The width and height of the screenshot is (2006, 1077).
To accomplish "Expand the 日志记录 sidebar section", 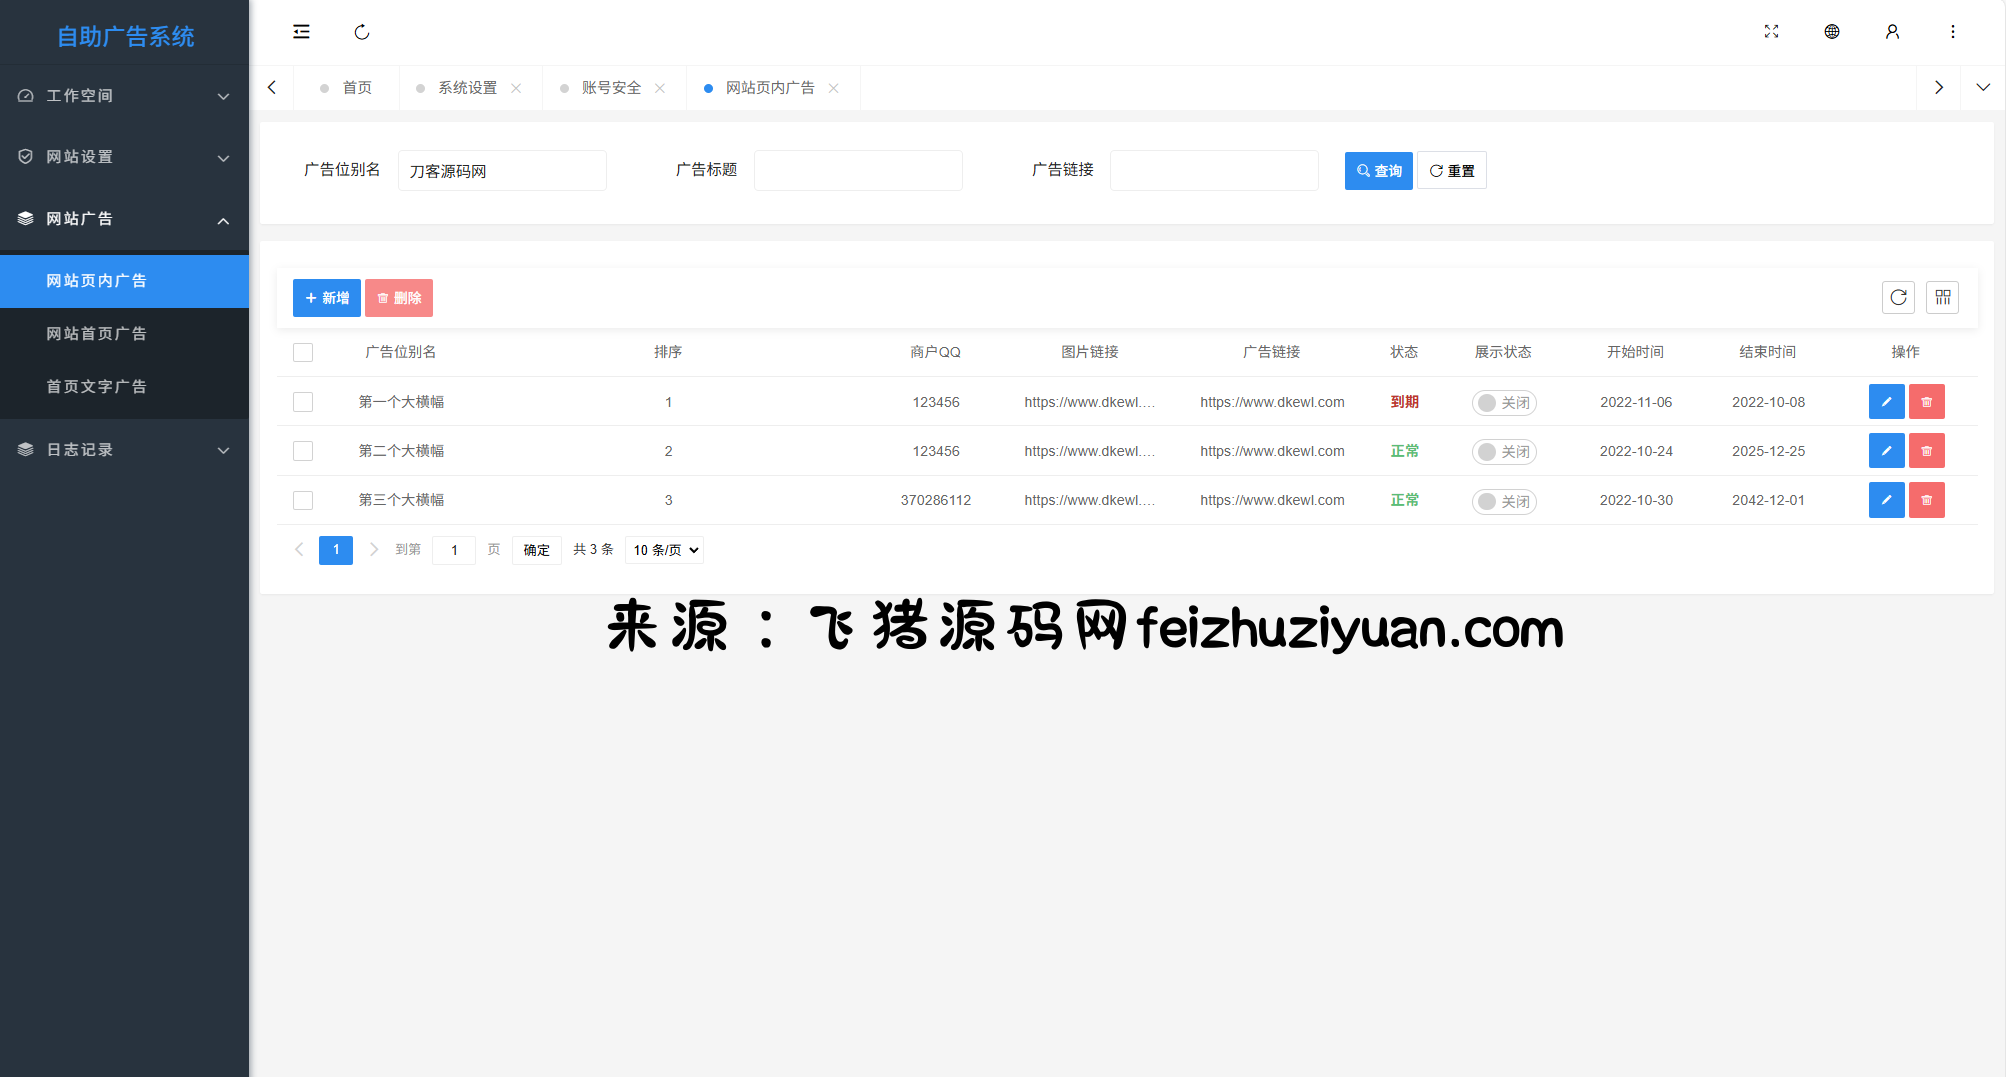I will pos(124,450).
